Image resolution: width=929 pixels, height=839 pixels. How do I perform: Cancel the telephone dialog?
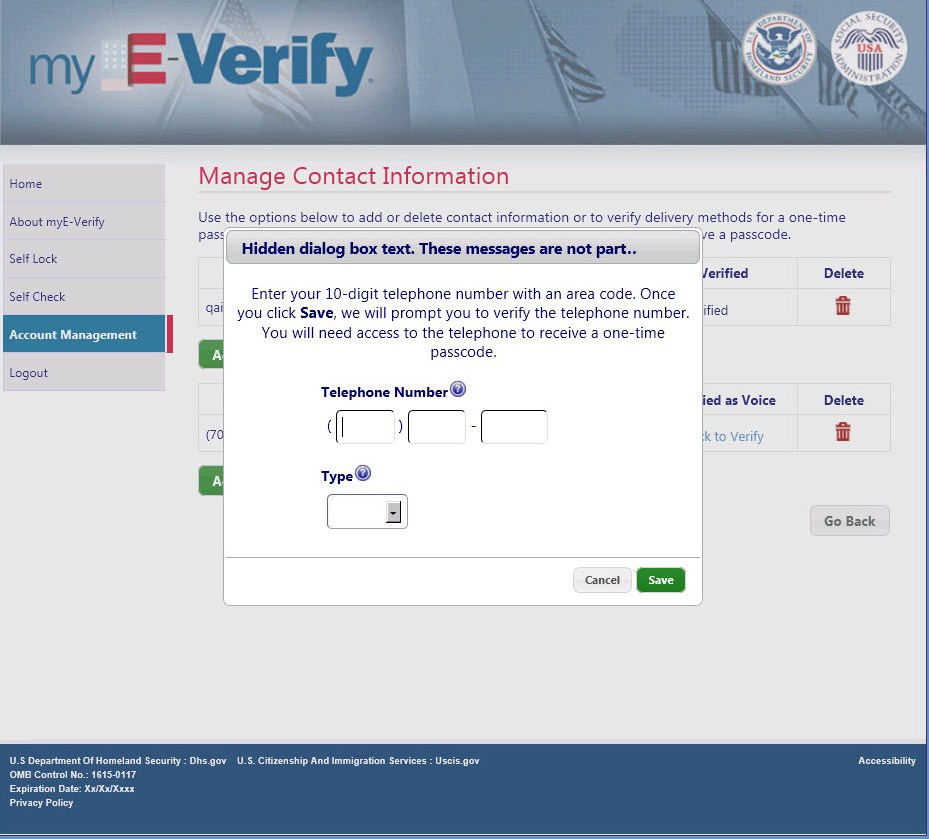(602, 580)
